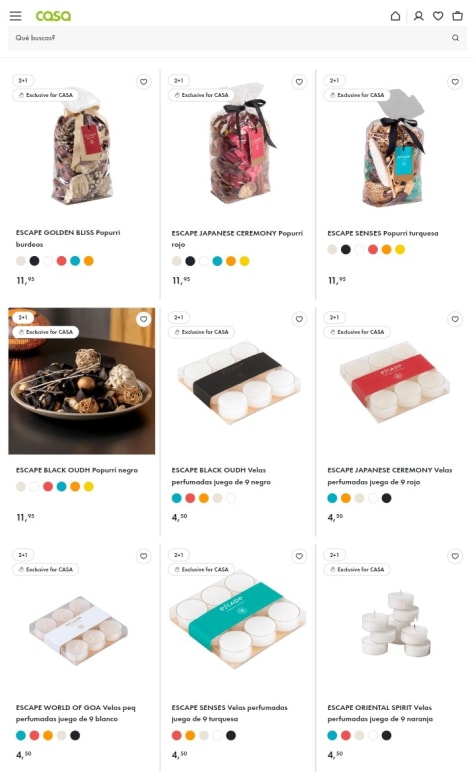Select turquoise swatch under BLACK OUDH Velas

(x=177, y=498)
